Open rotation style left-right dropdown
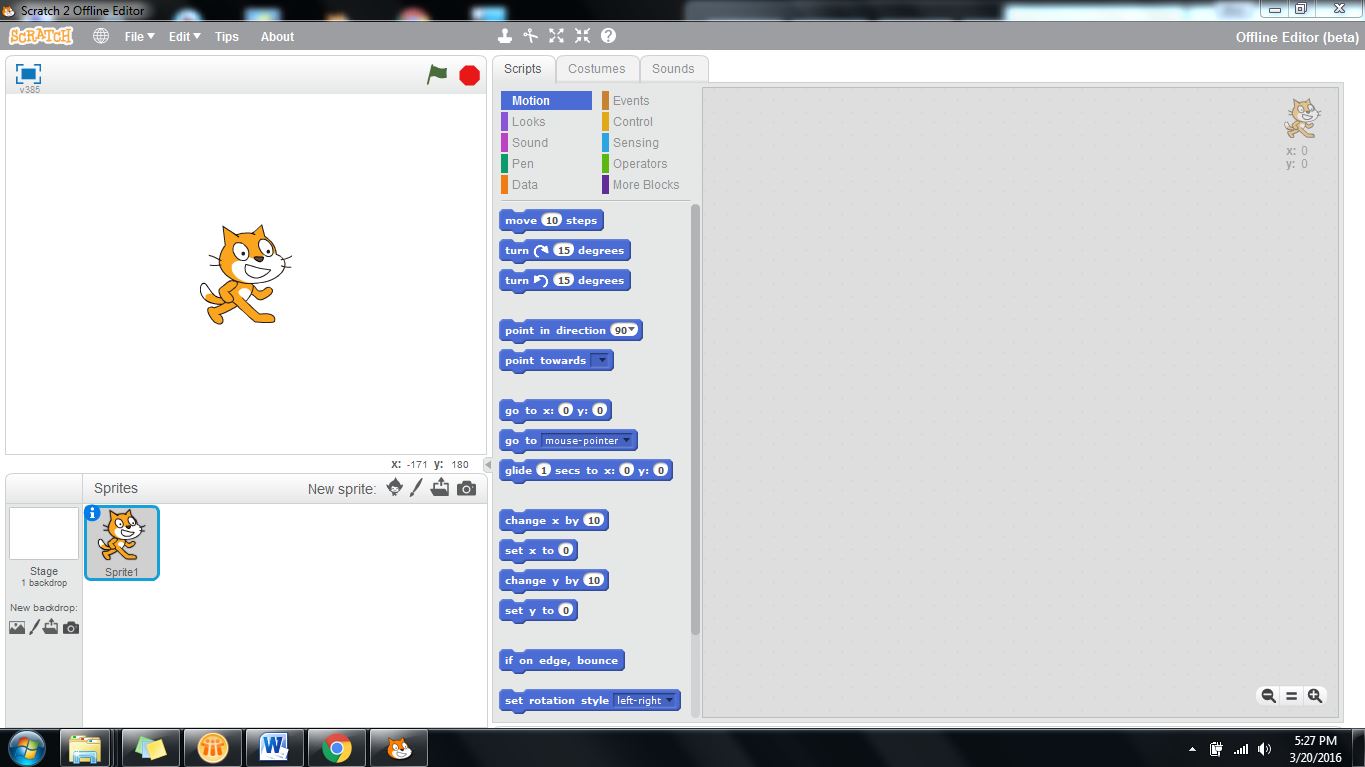1365x767 pixels. click(670, 701)
